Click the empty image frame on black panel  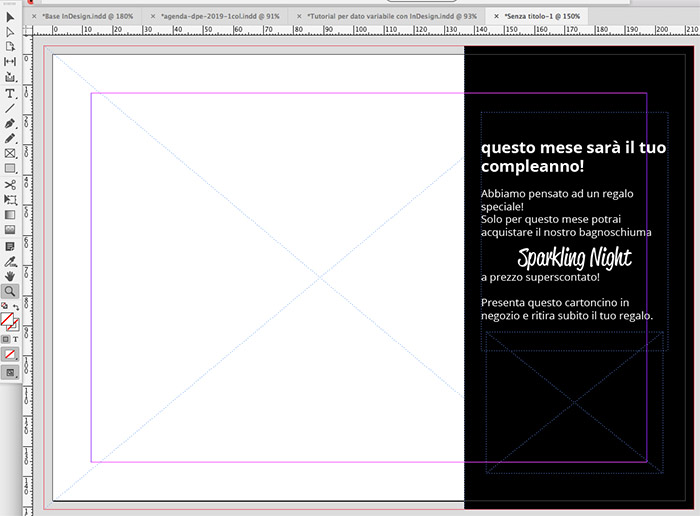click(x=575, y=402)
